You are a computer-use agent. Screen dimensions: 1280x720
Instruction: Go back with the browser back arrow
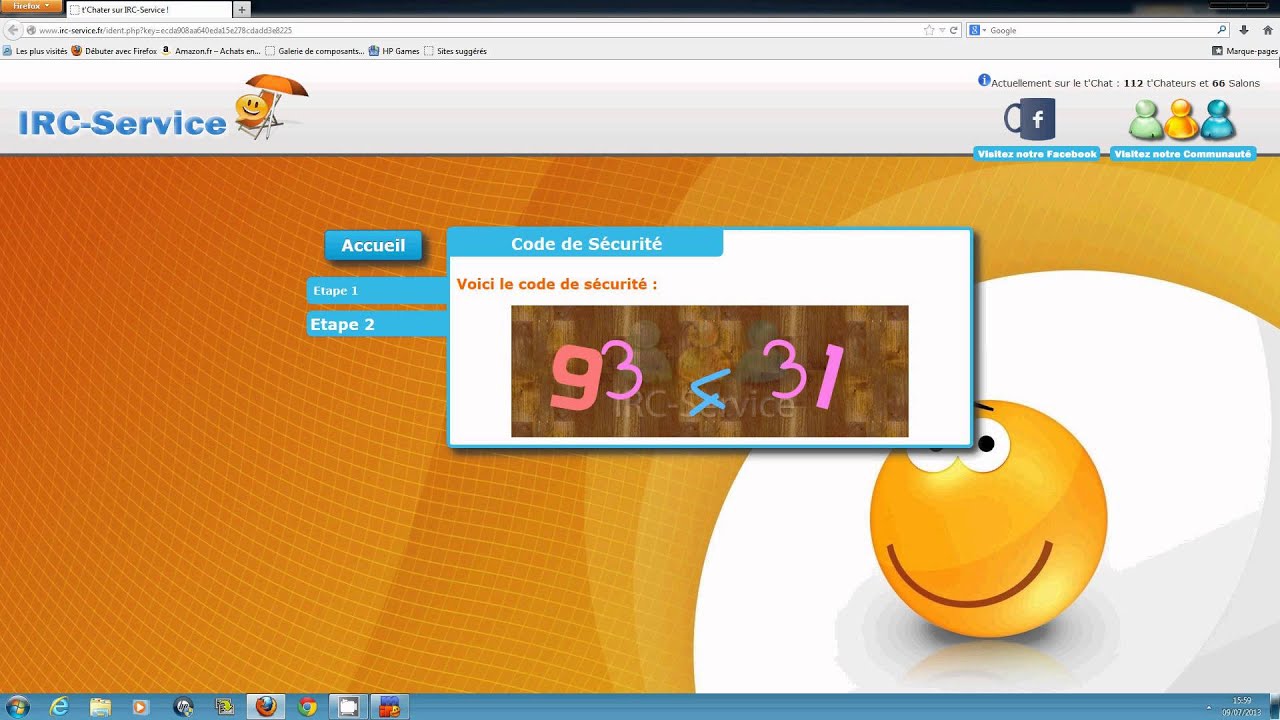pyautogui.click(x=14, y=30)
